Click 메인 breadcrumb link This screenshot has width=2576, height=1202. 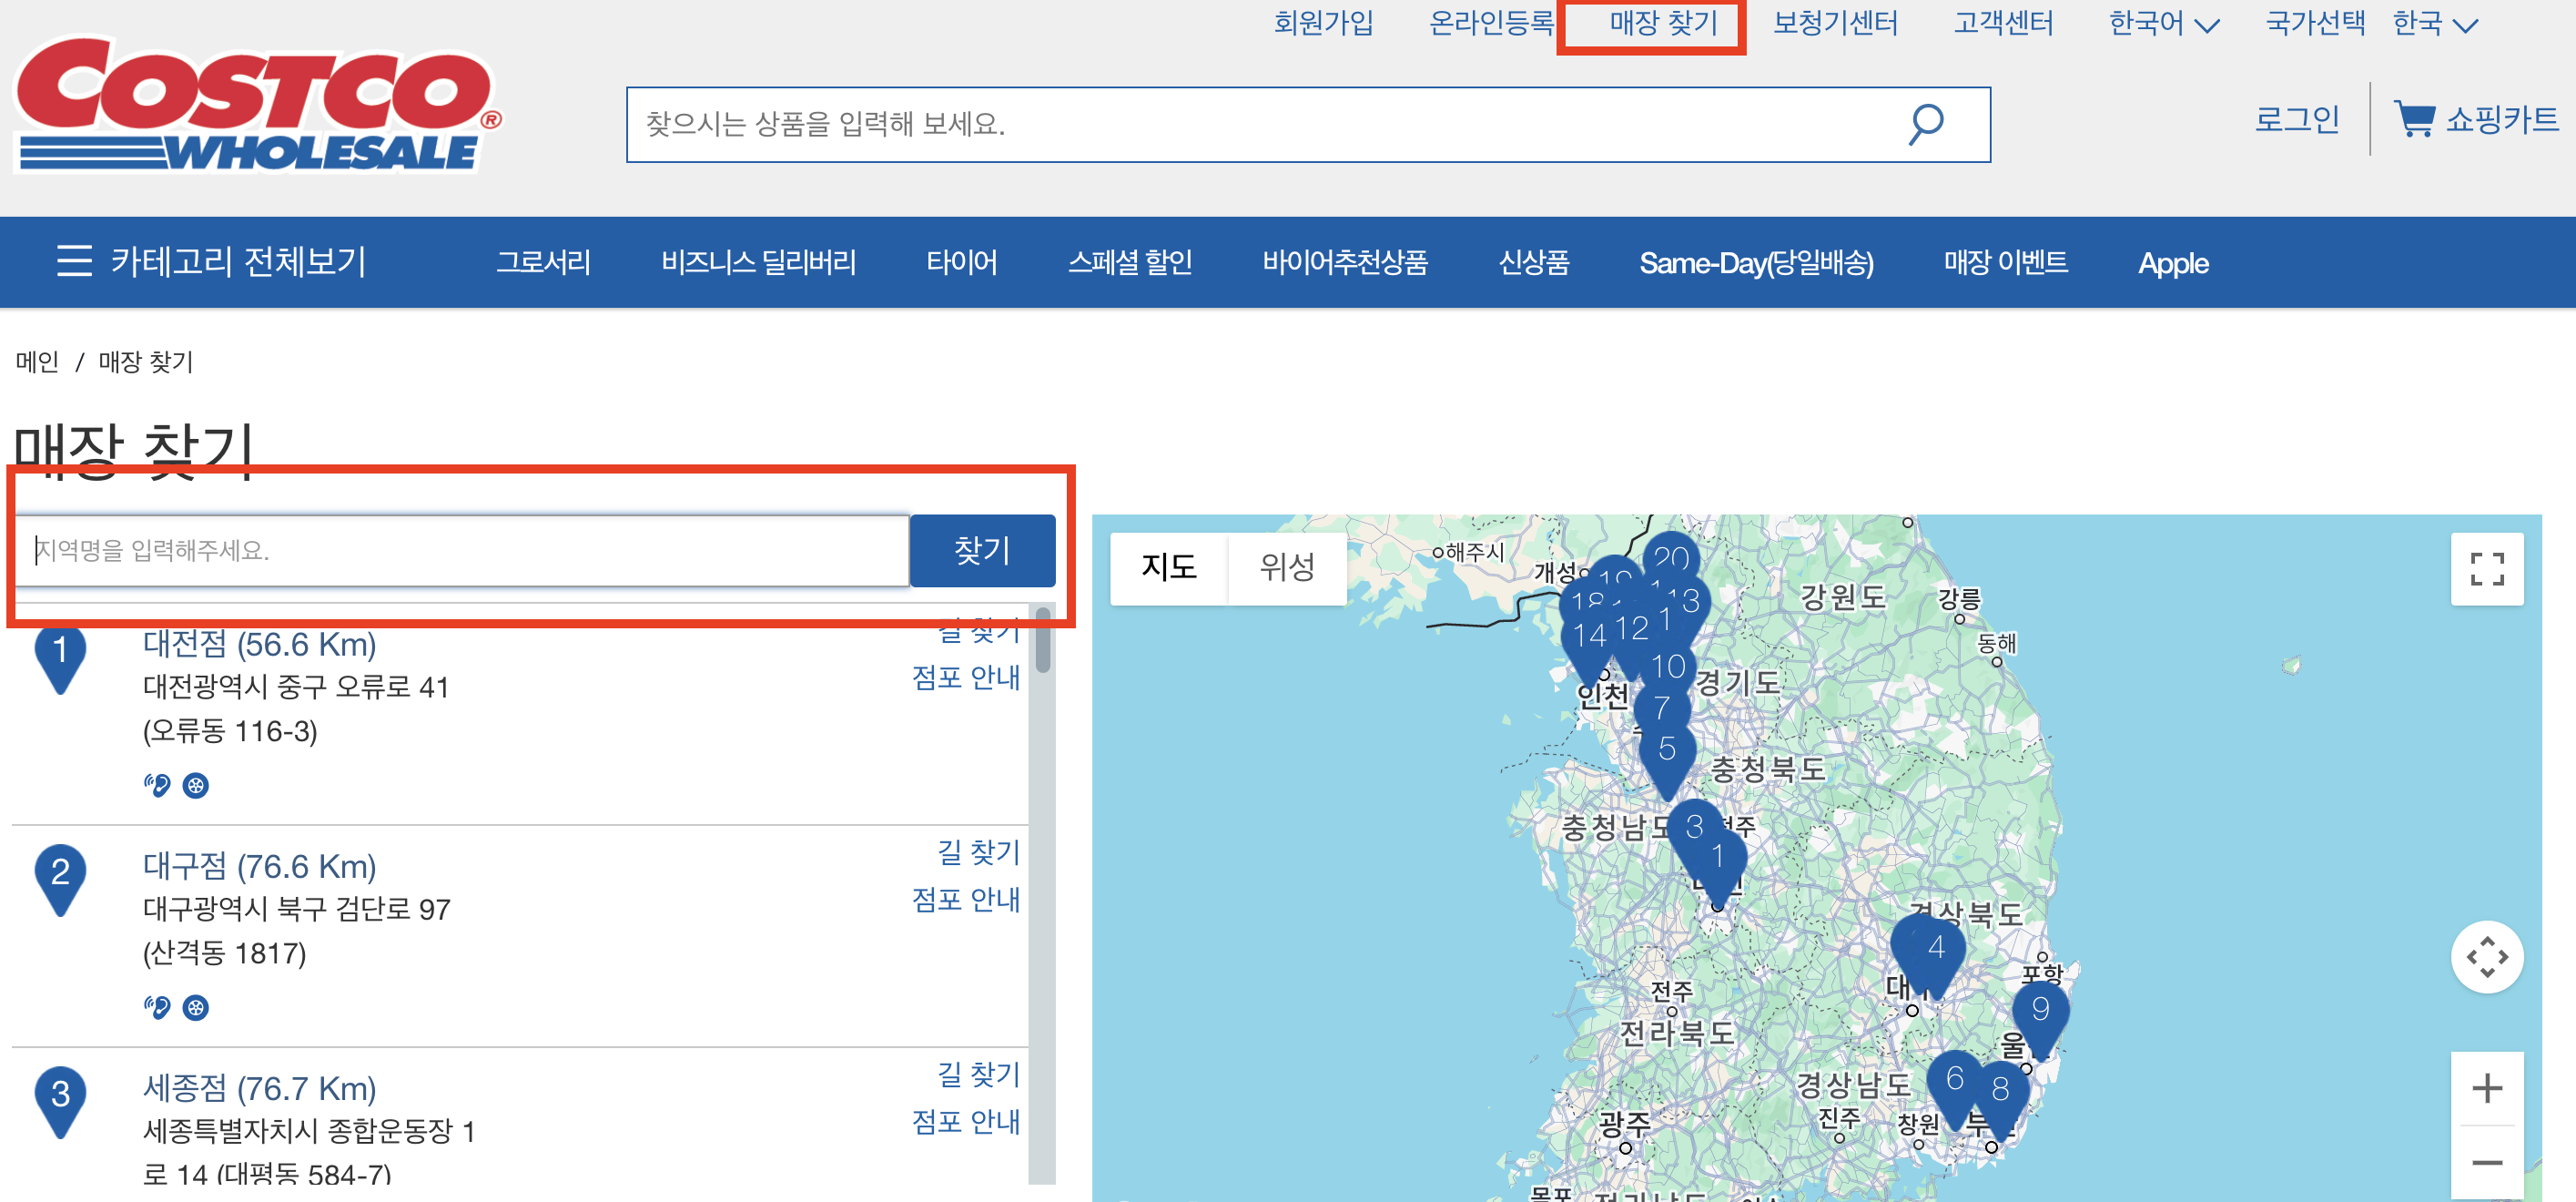click(37, 362)
